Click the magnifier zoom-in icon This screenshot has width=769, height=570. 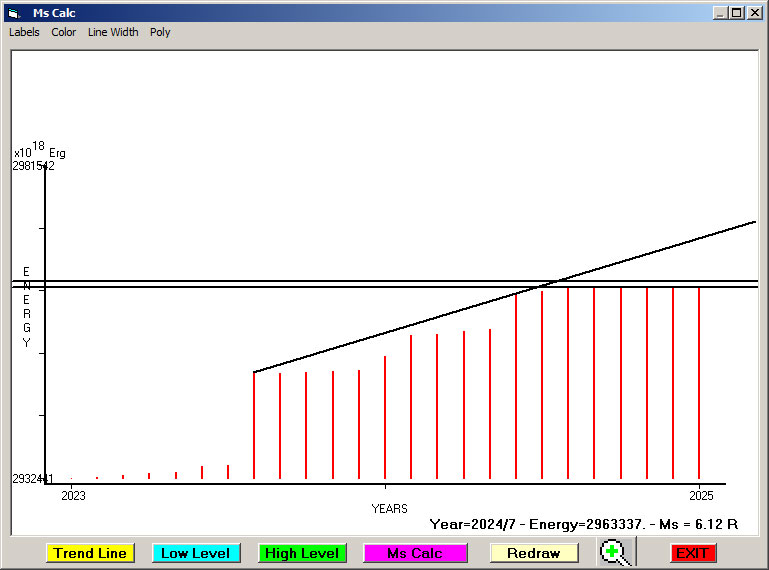pos(617,552)
